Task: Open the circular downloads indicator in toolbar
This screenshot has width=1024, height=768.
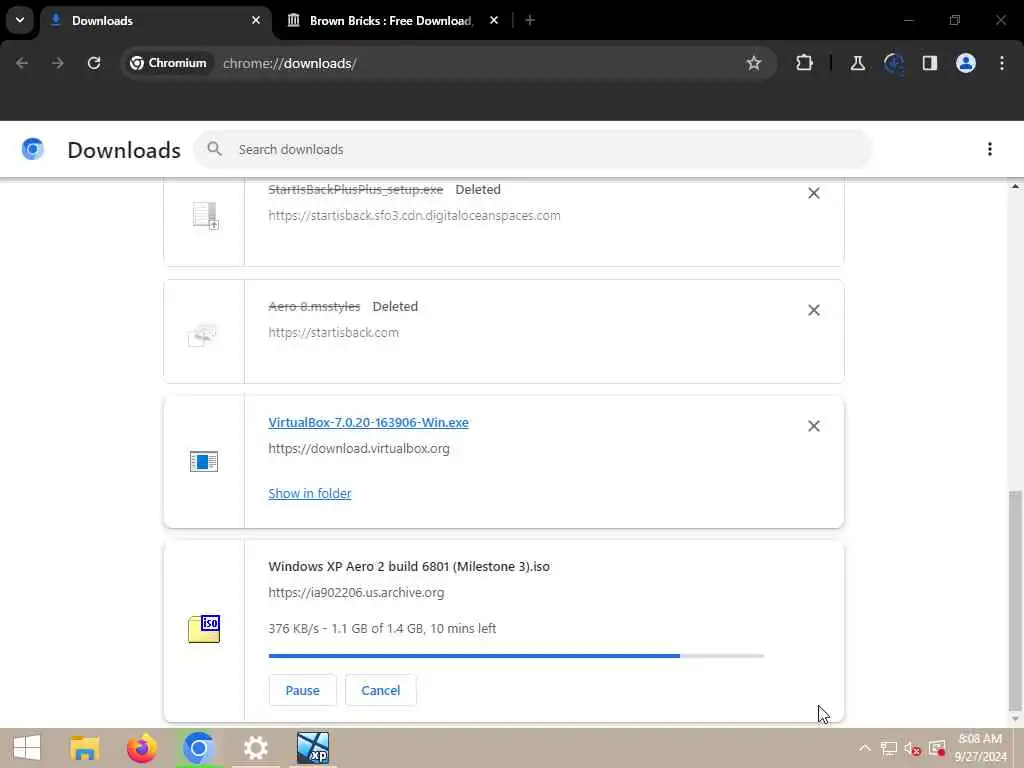Action: (893, 63)
